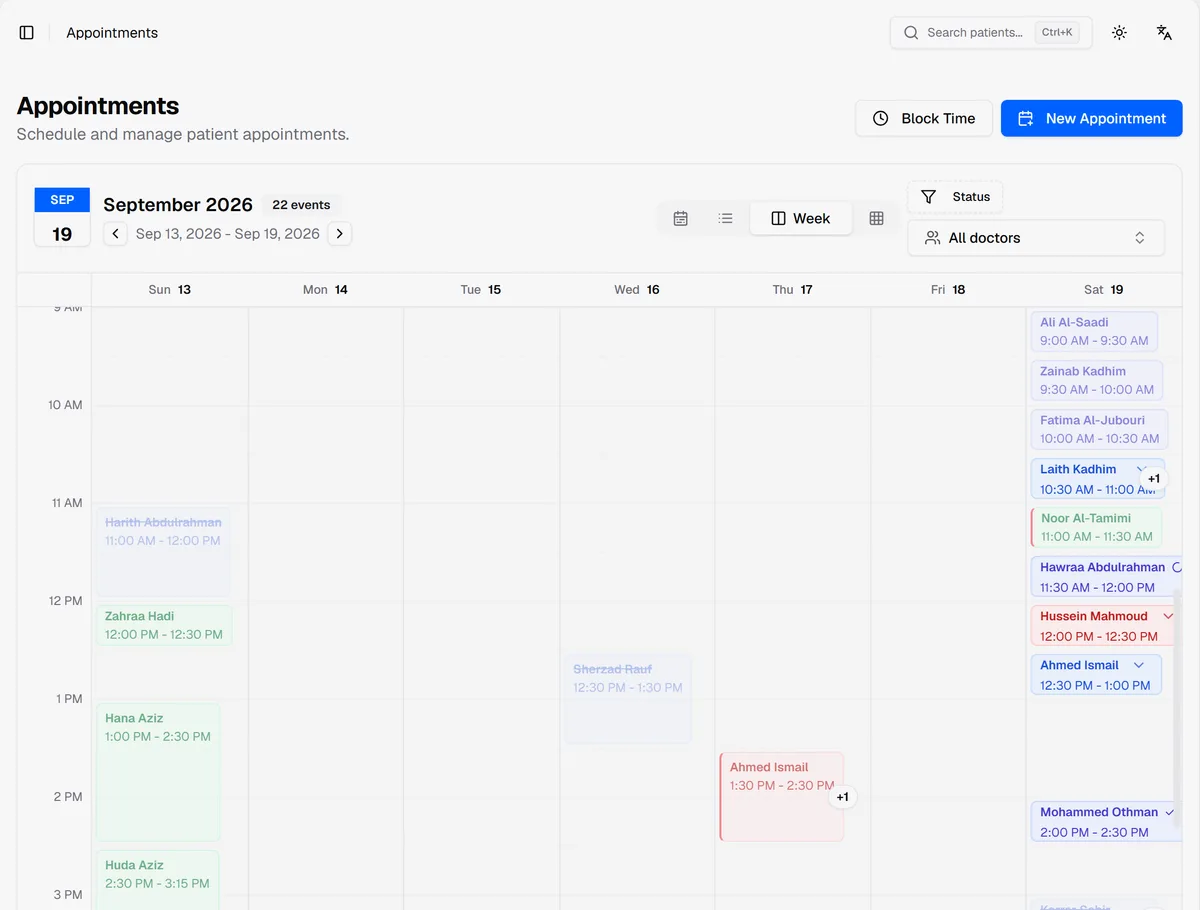Select the Sat 19 day header

1104,290
